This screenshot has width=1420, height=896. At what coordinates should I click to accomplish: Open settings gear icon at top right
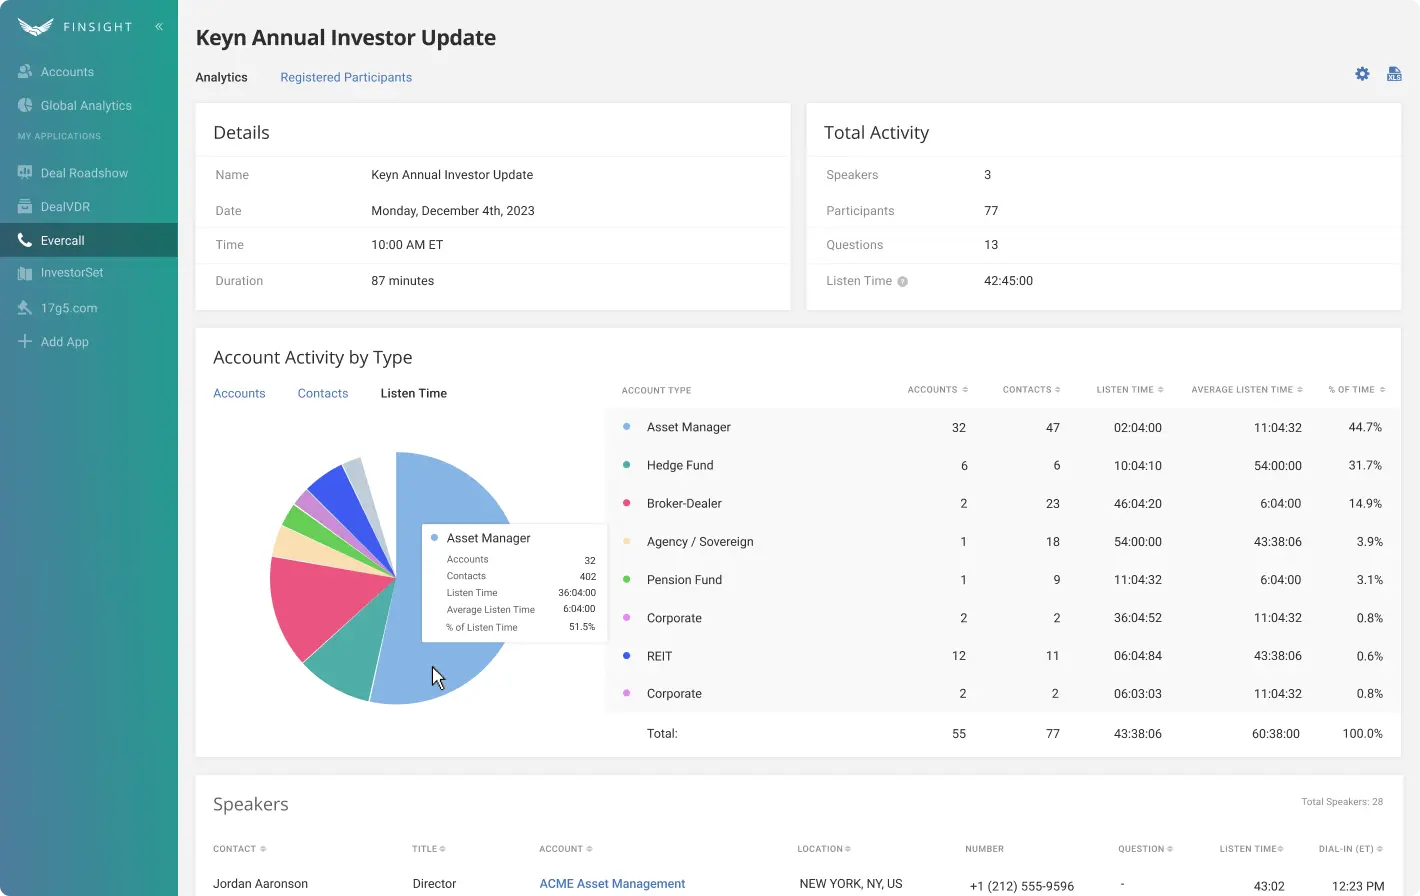tap(1362, 74)
